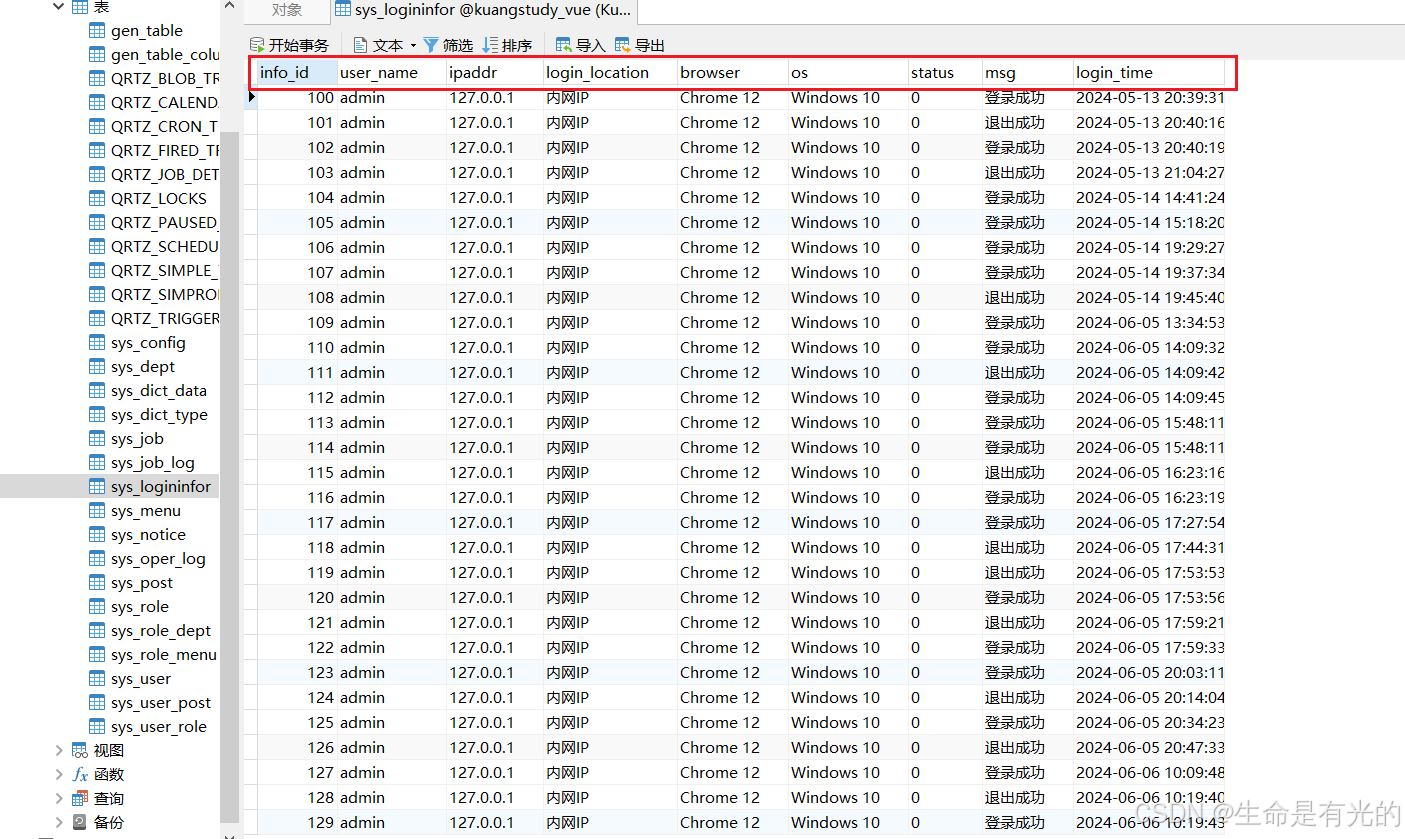Click the grid icon on sys_logininfor tab
Viewport: 1405px width, 839px height.
[x=343, y=10]
